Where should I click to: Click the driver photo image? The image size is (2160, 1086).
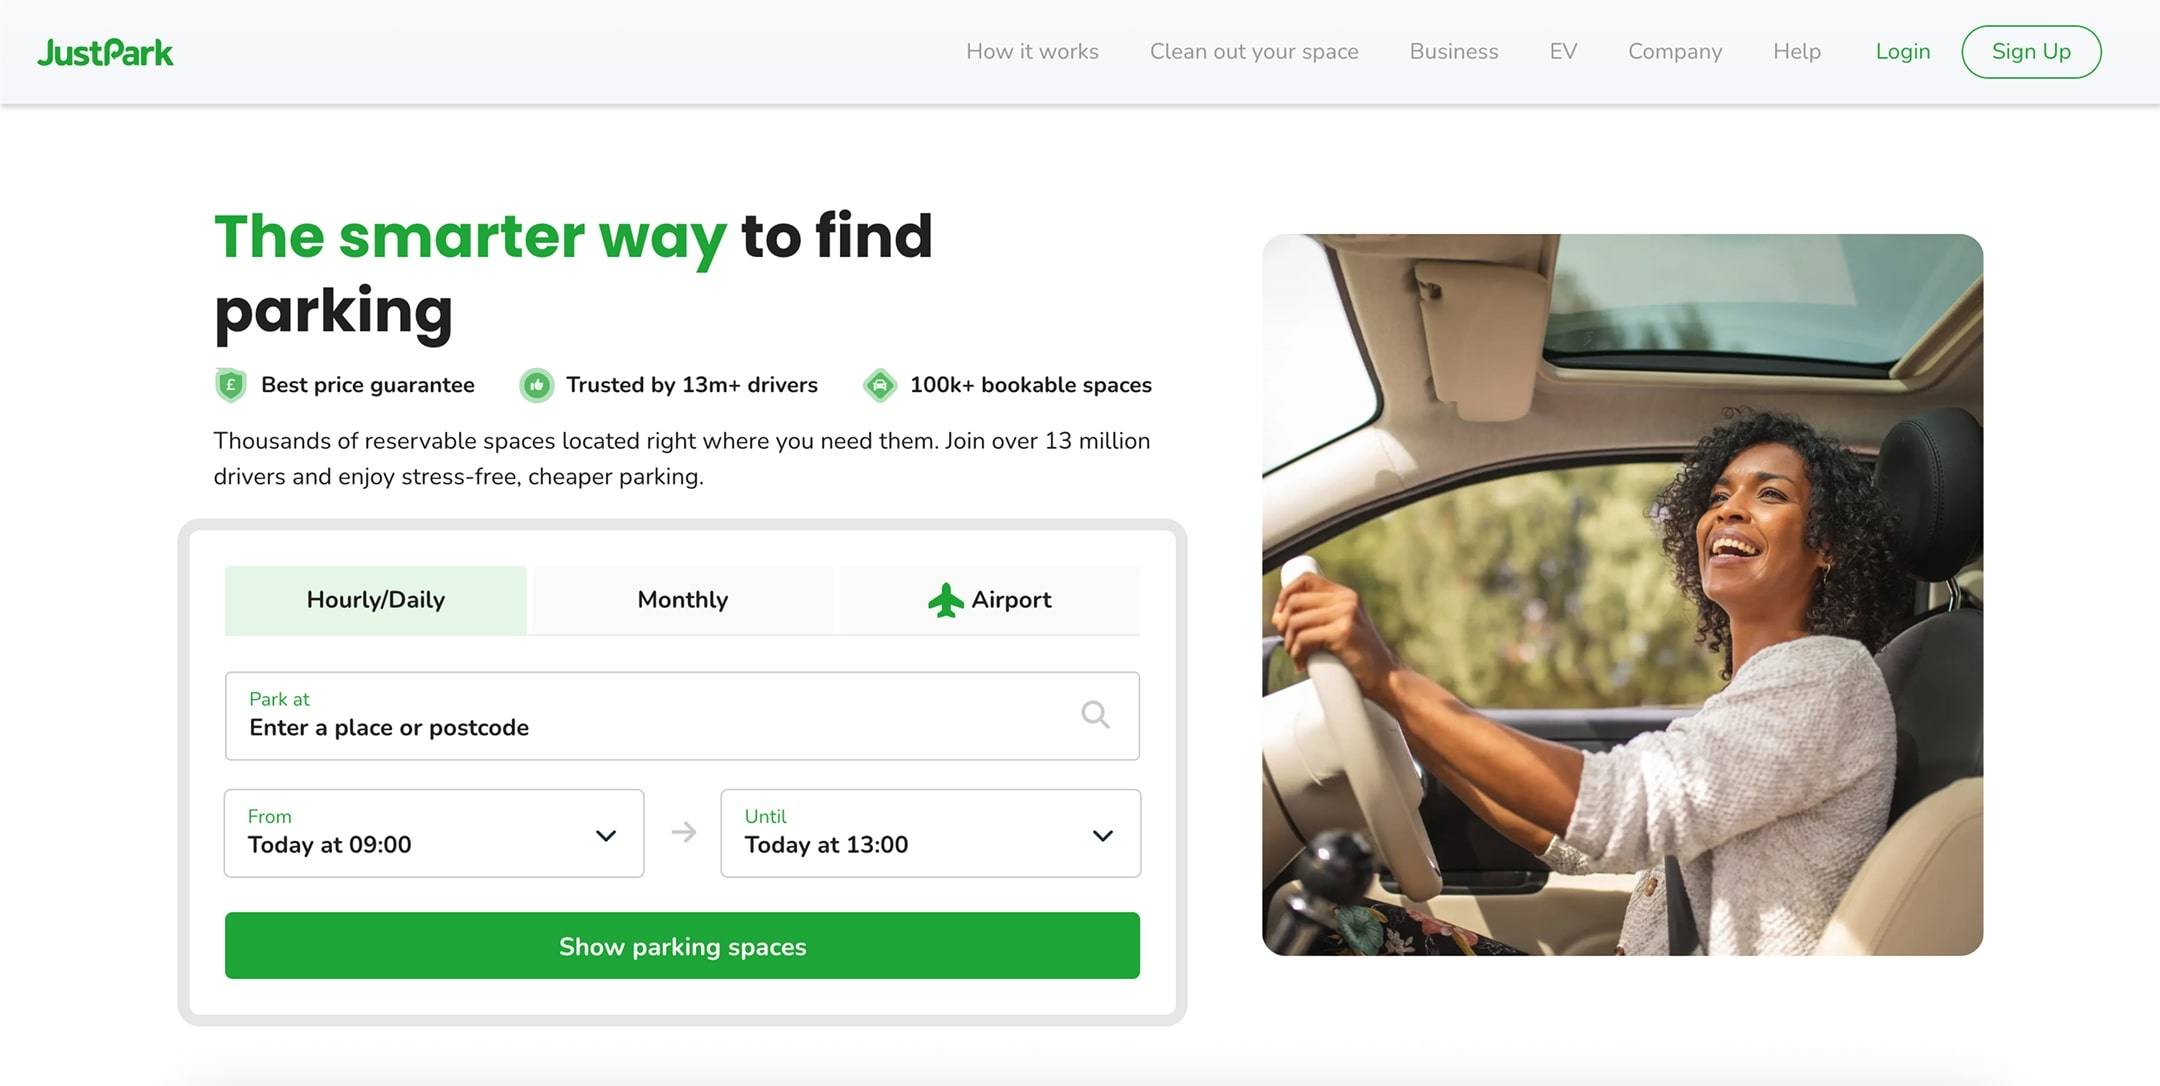click(1622, 595)
